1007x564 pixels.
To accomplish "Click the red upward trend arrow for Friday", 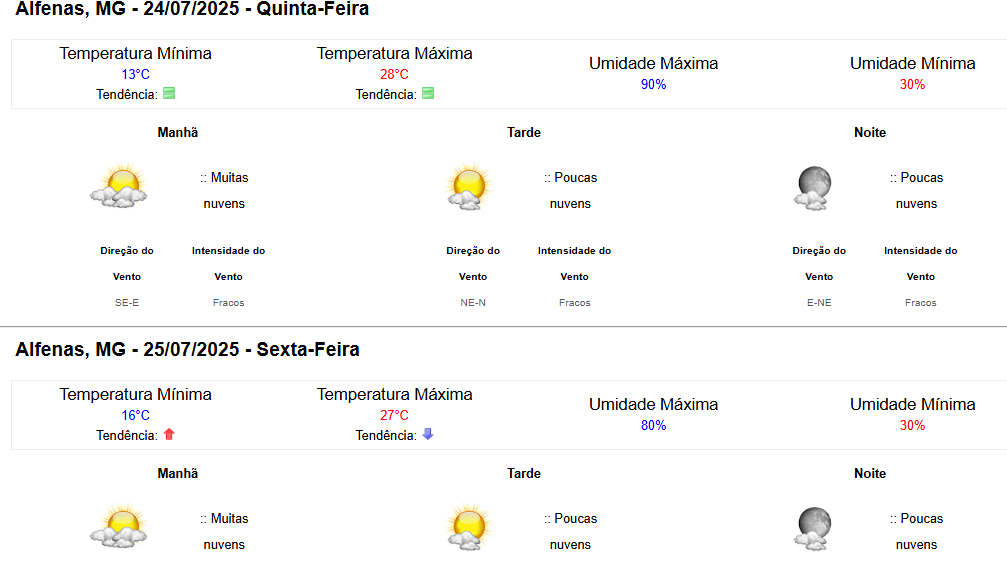I will coord(169,434).
